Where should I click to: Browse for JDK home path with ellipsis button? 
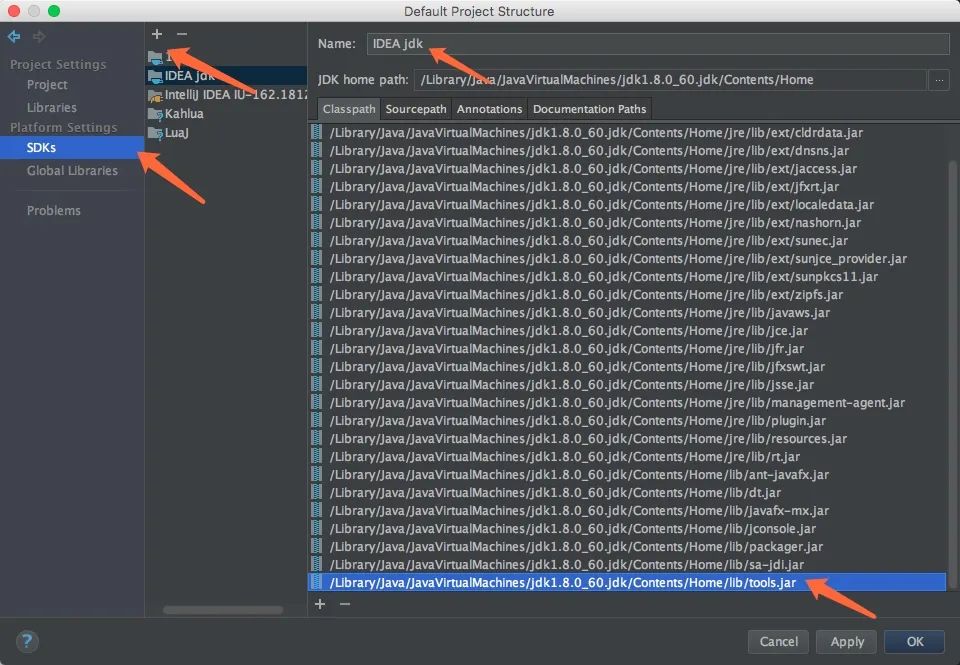click(x=939, y=80)
